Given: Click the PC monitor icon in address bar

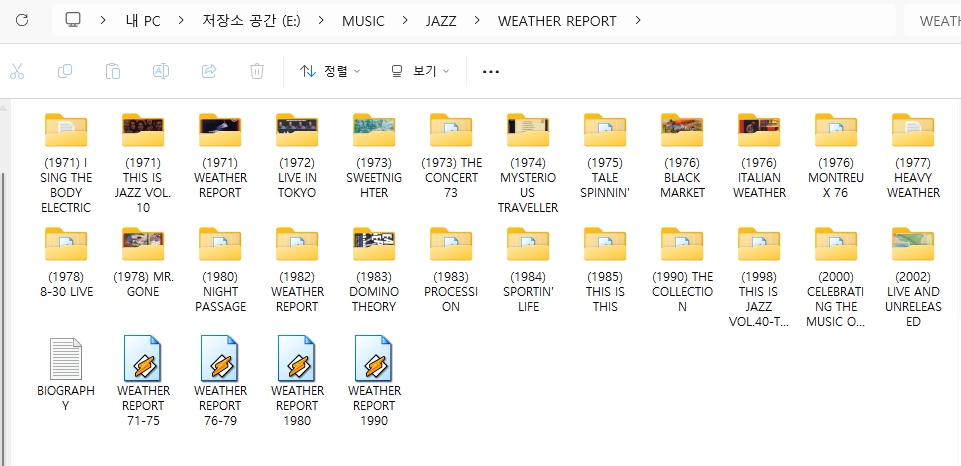Looking at the screenshot, I should click(x=73, y=20).
